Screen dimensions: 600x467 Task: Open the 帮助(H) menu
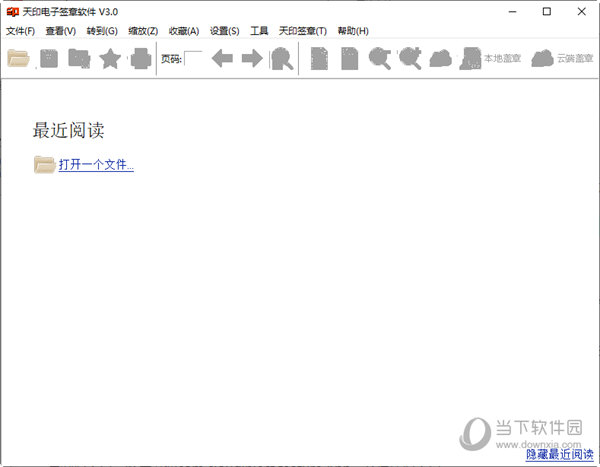[x=353, y=31]
